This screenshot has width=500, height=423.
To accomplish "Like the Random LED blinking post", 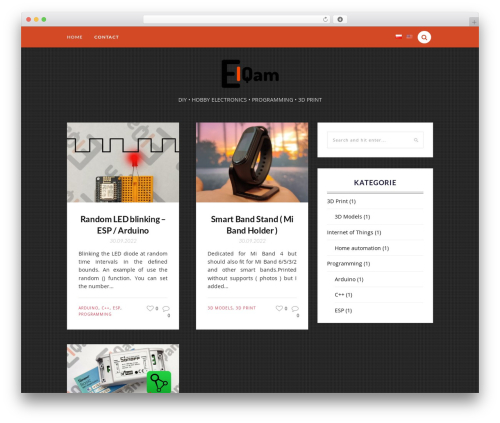I will pos(150,308).
